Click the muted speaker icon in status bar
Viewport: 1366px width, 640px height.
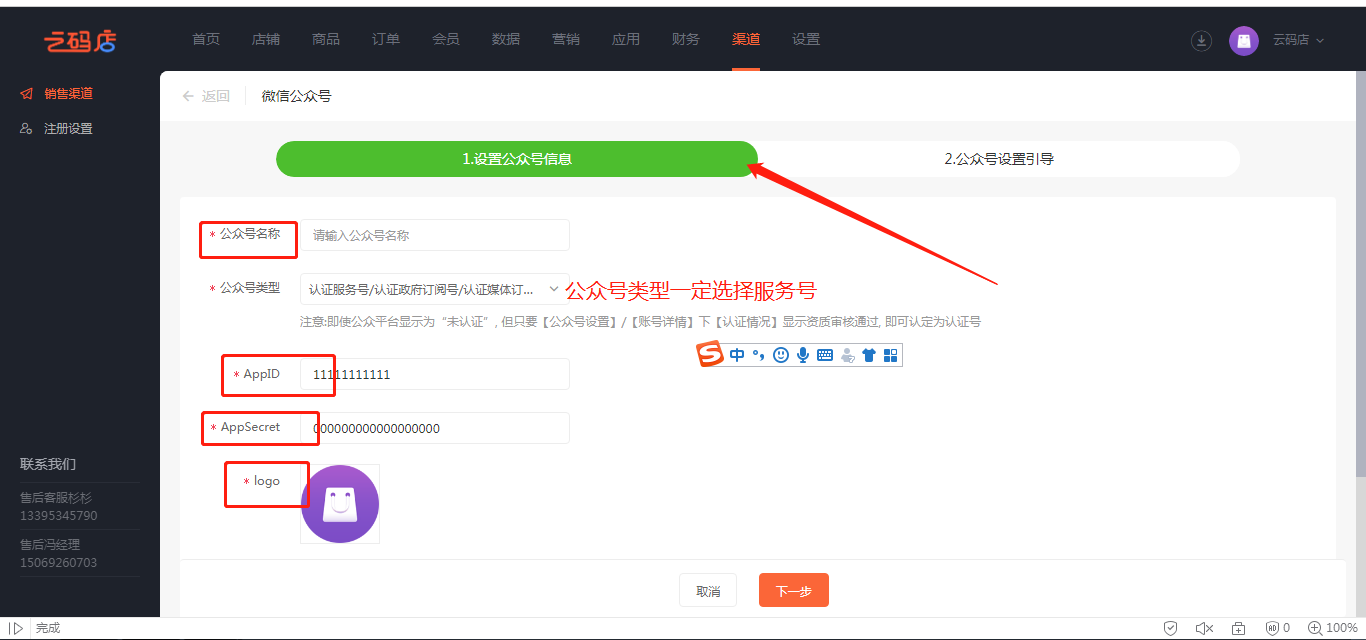1204,628
